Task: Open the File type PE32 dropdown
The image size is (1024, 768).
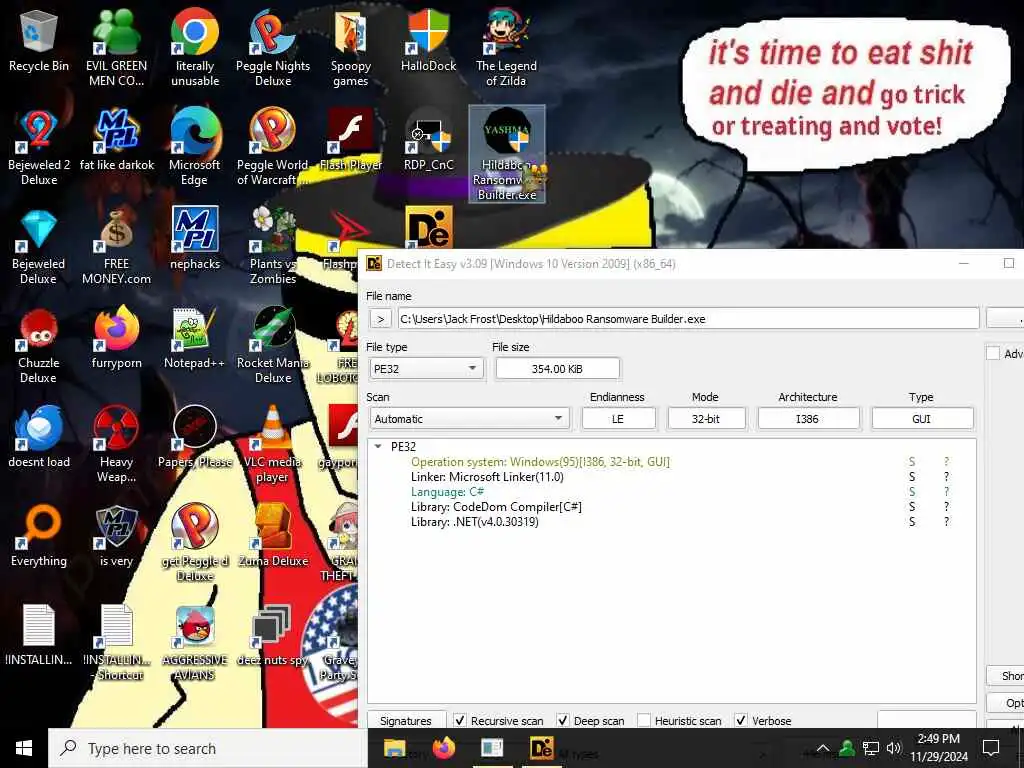Action: tap(426, 368)
